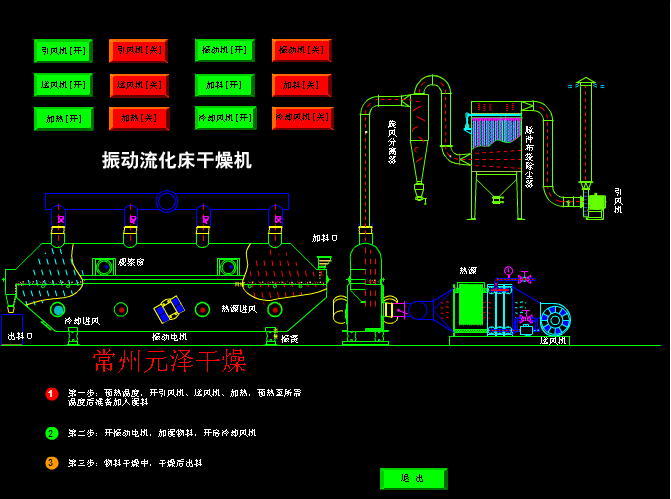Screen dimensions: 671x499
Task: Click the green step 2 circle
Action: pyautogui.click(x=52, y=434)
